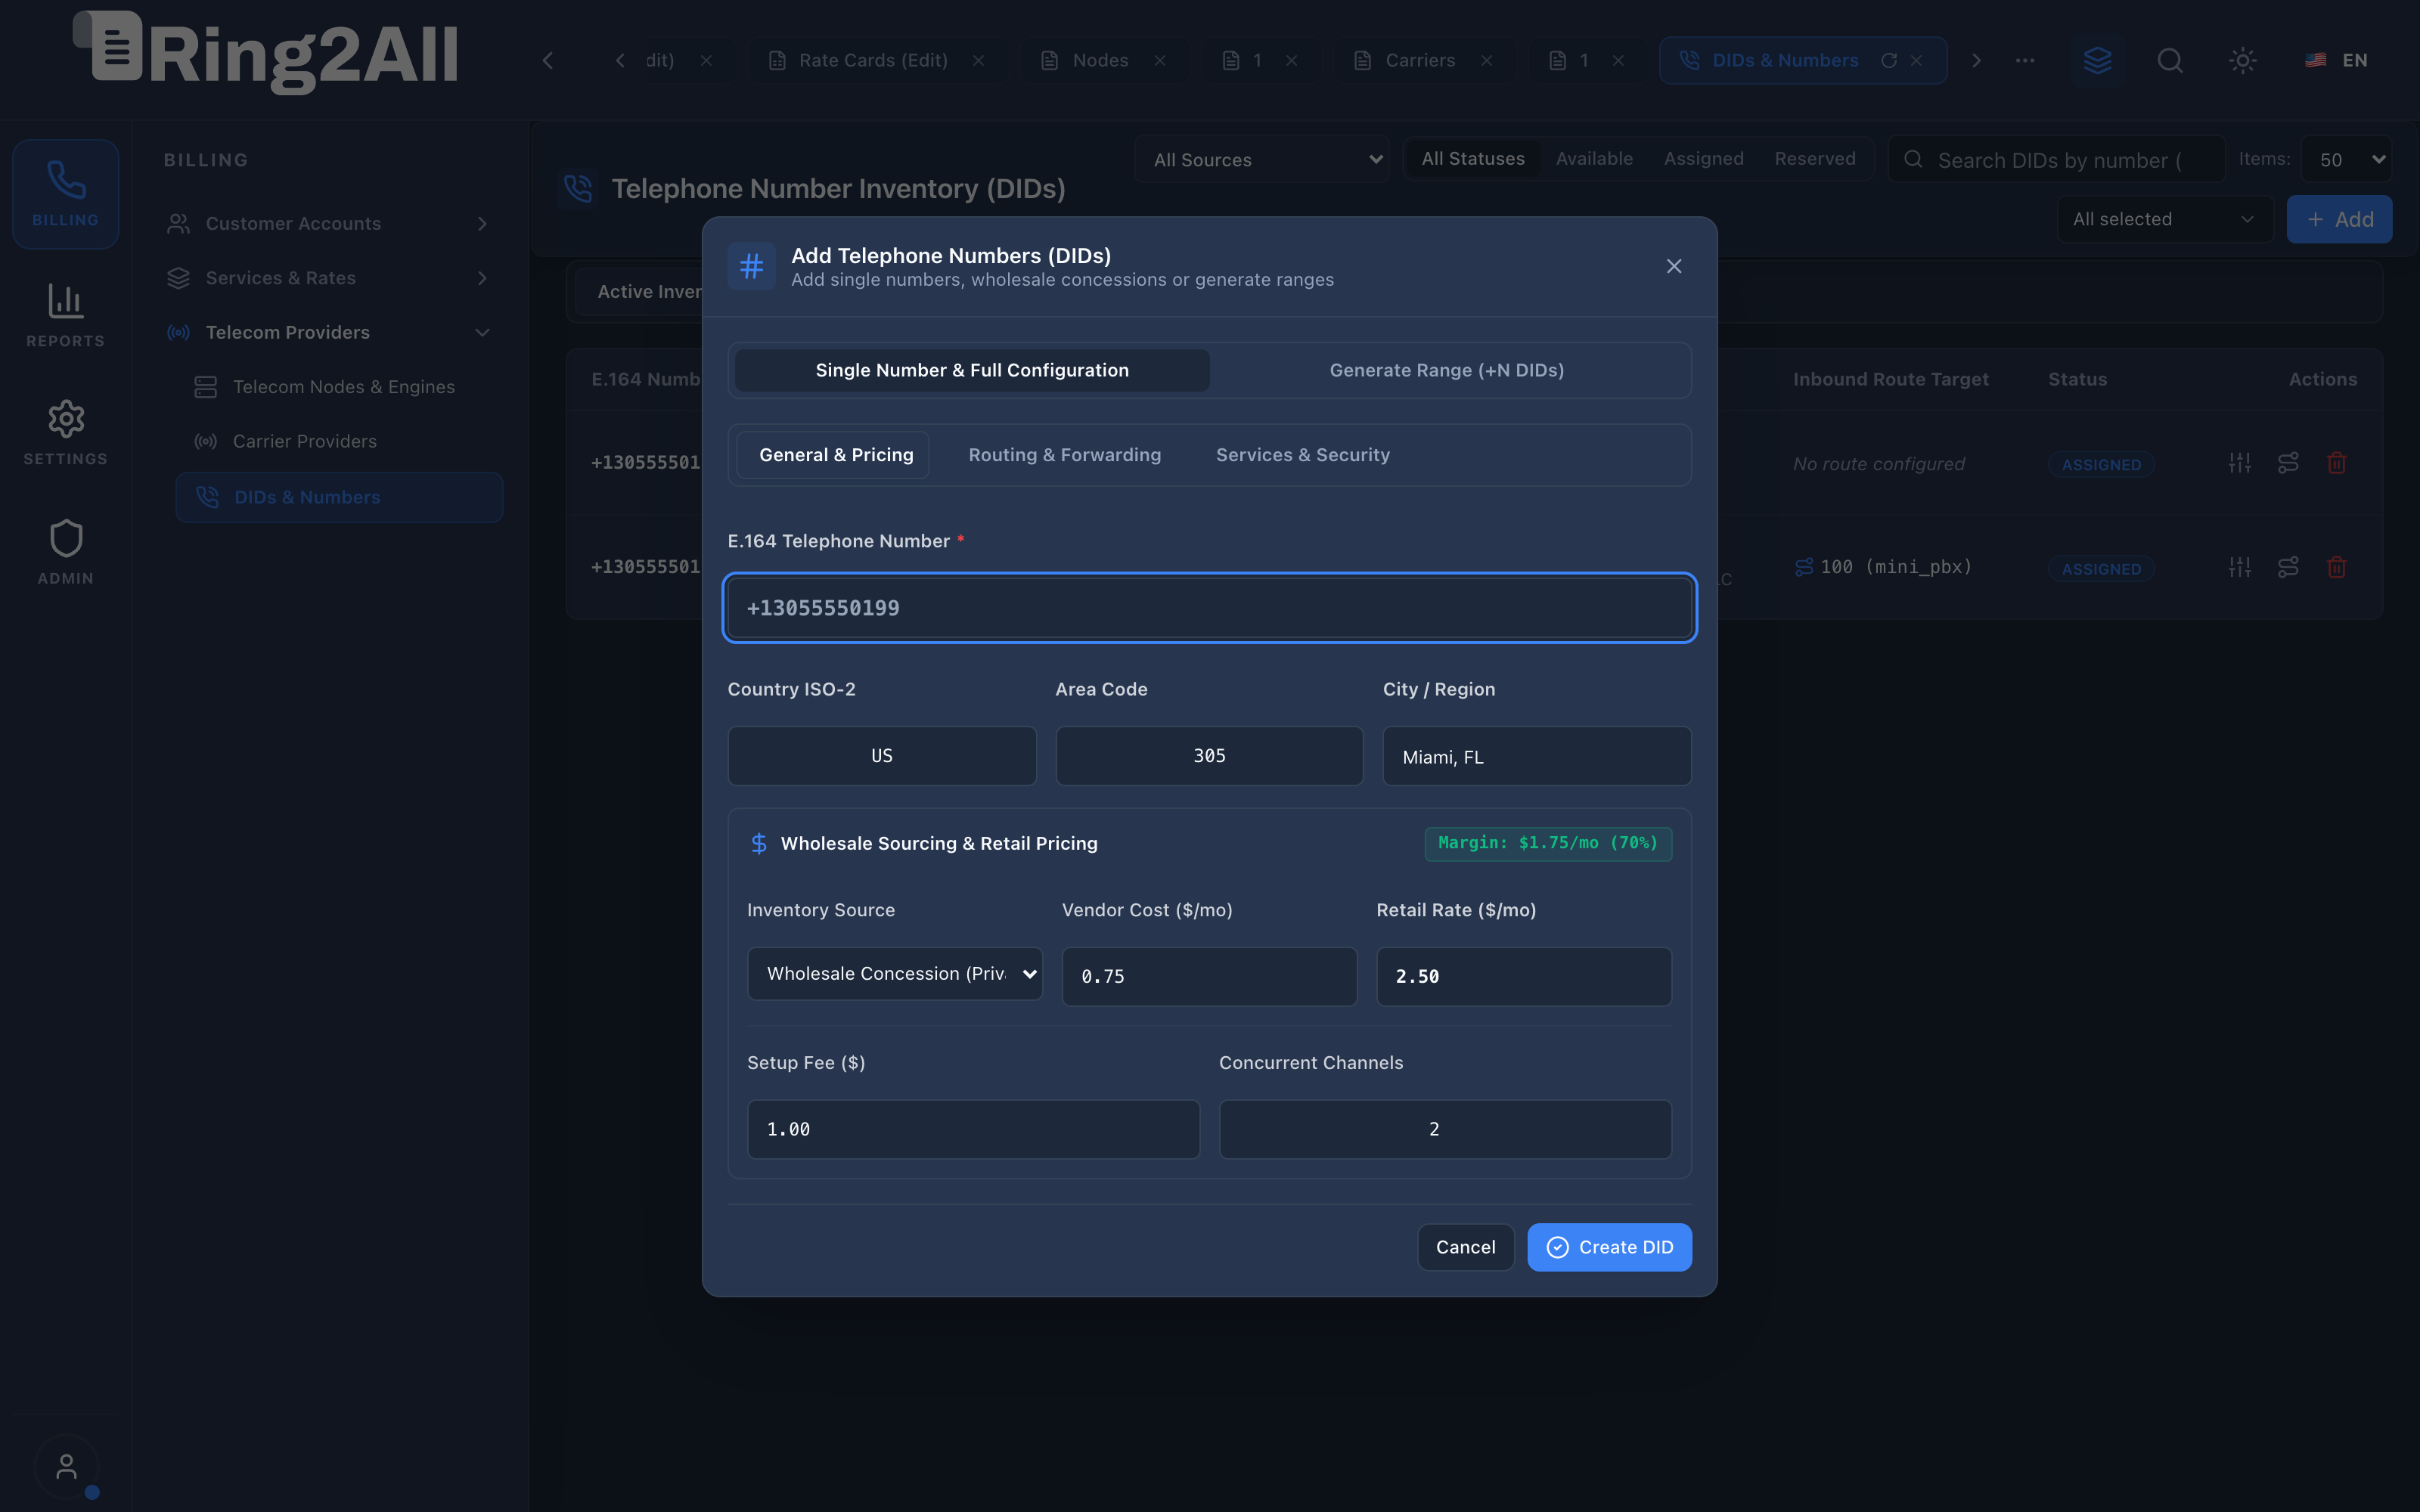Switch to the Carriers tab

(x=1419, y=60)
